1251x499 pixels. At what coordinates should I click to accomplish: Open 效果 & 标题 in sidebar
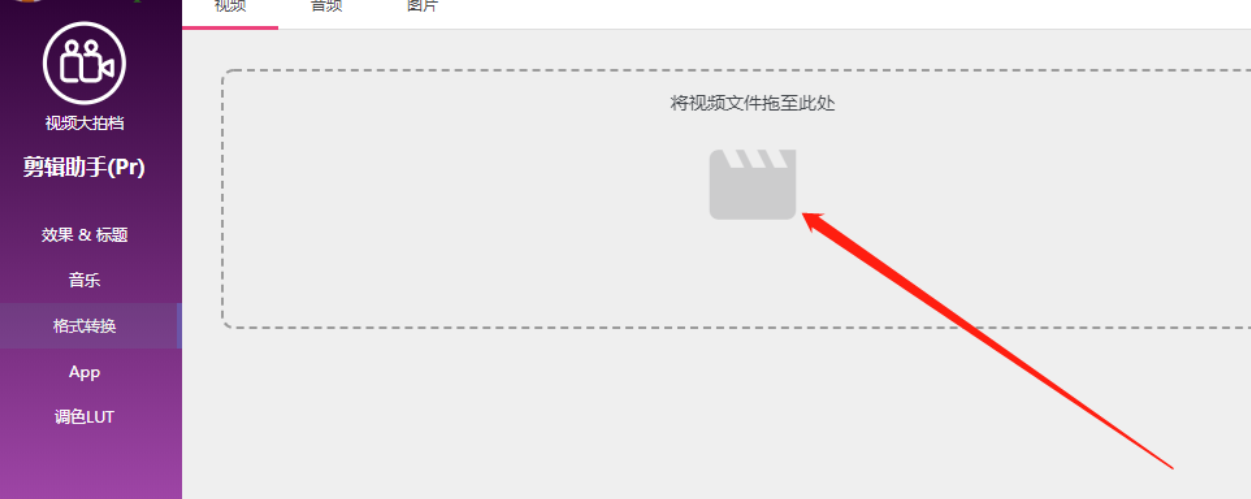point(84,235)
